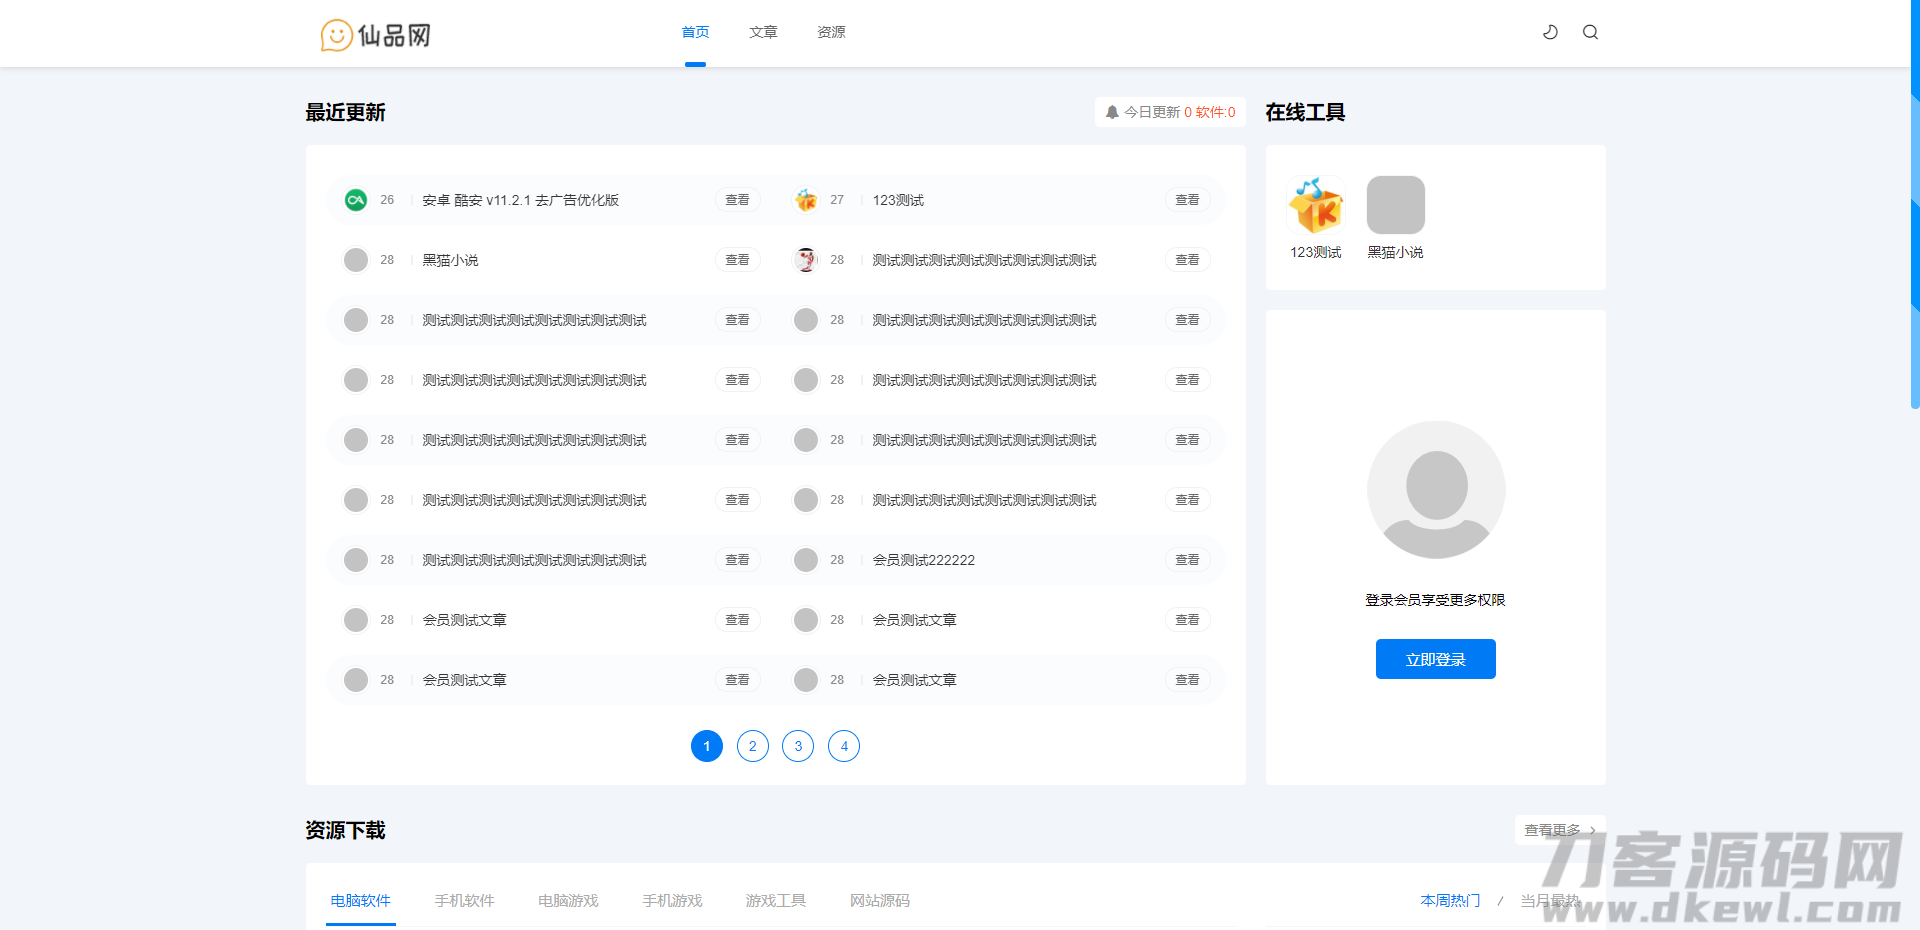The width and height of the screenshot is (1920, 930).
Task: Click 查看 next to the 酷安 entry
Action: tap(737, 200)
